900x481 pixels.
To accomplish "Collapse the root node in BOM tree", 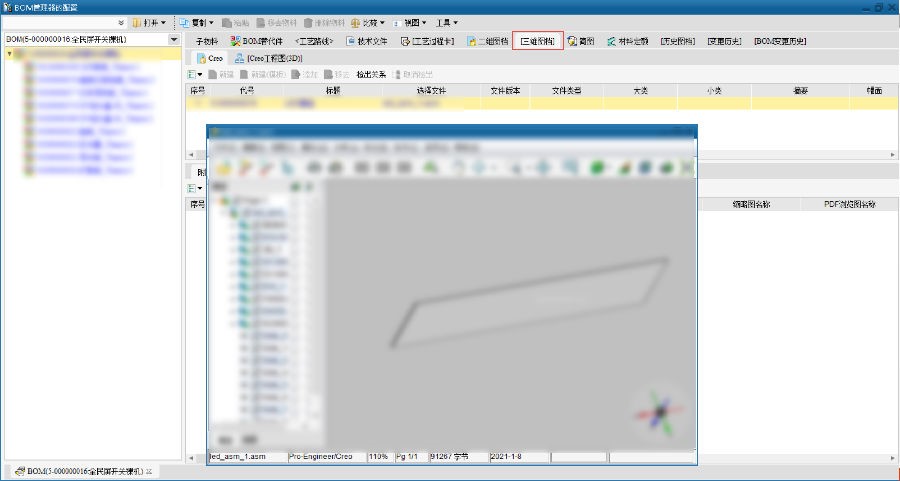I will tap(10, 54).
